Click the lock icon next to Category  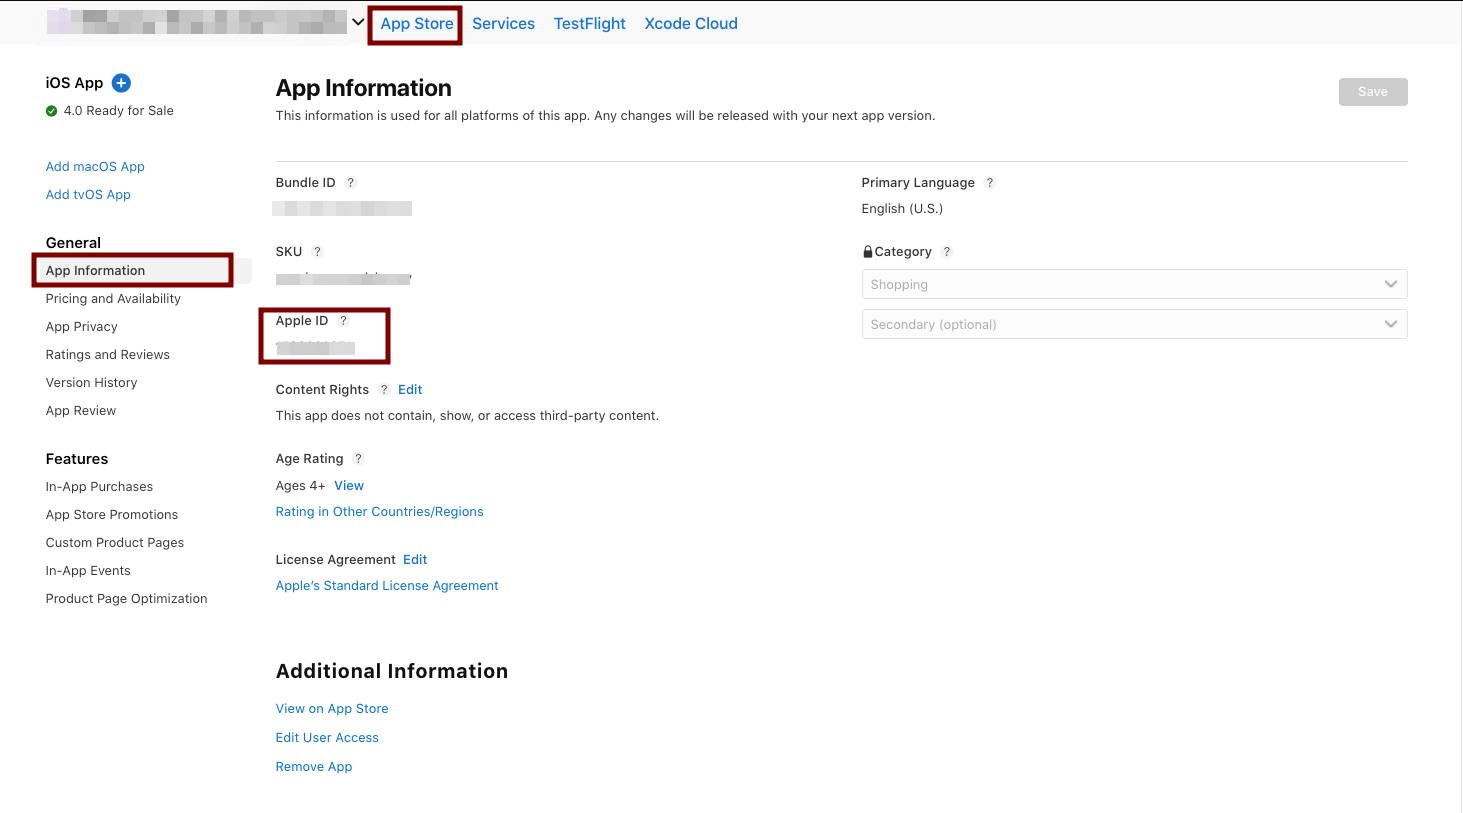867,252
